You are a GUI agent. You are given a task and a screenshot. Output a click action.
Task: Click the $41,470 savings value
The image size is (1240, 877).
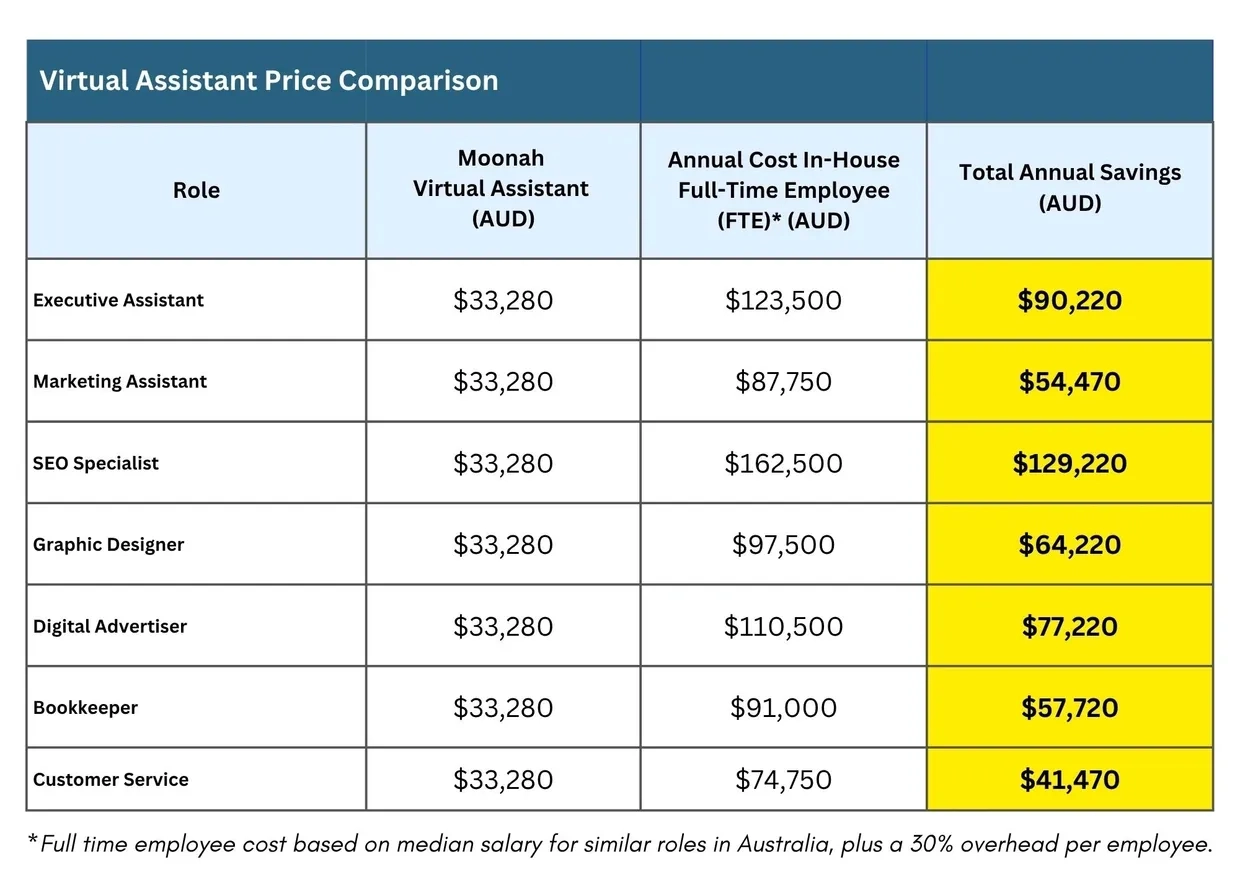pos(1069,779)
